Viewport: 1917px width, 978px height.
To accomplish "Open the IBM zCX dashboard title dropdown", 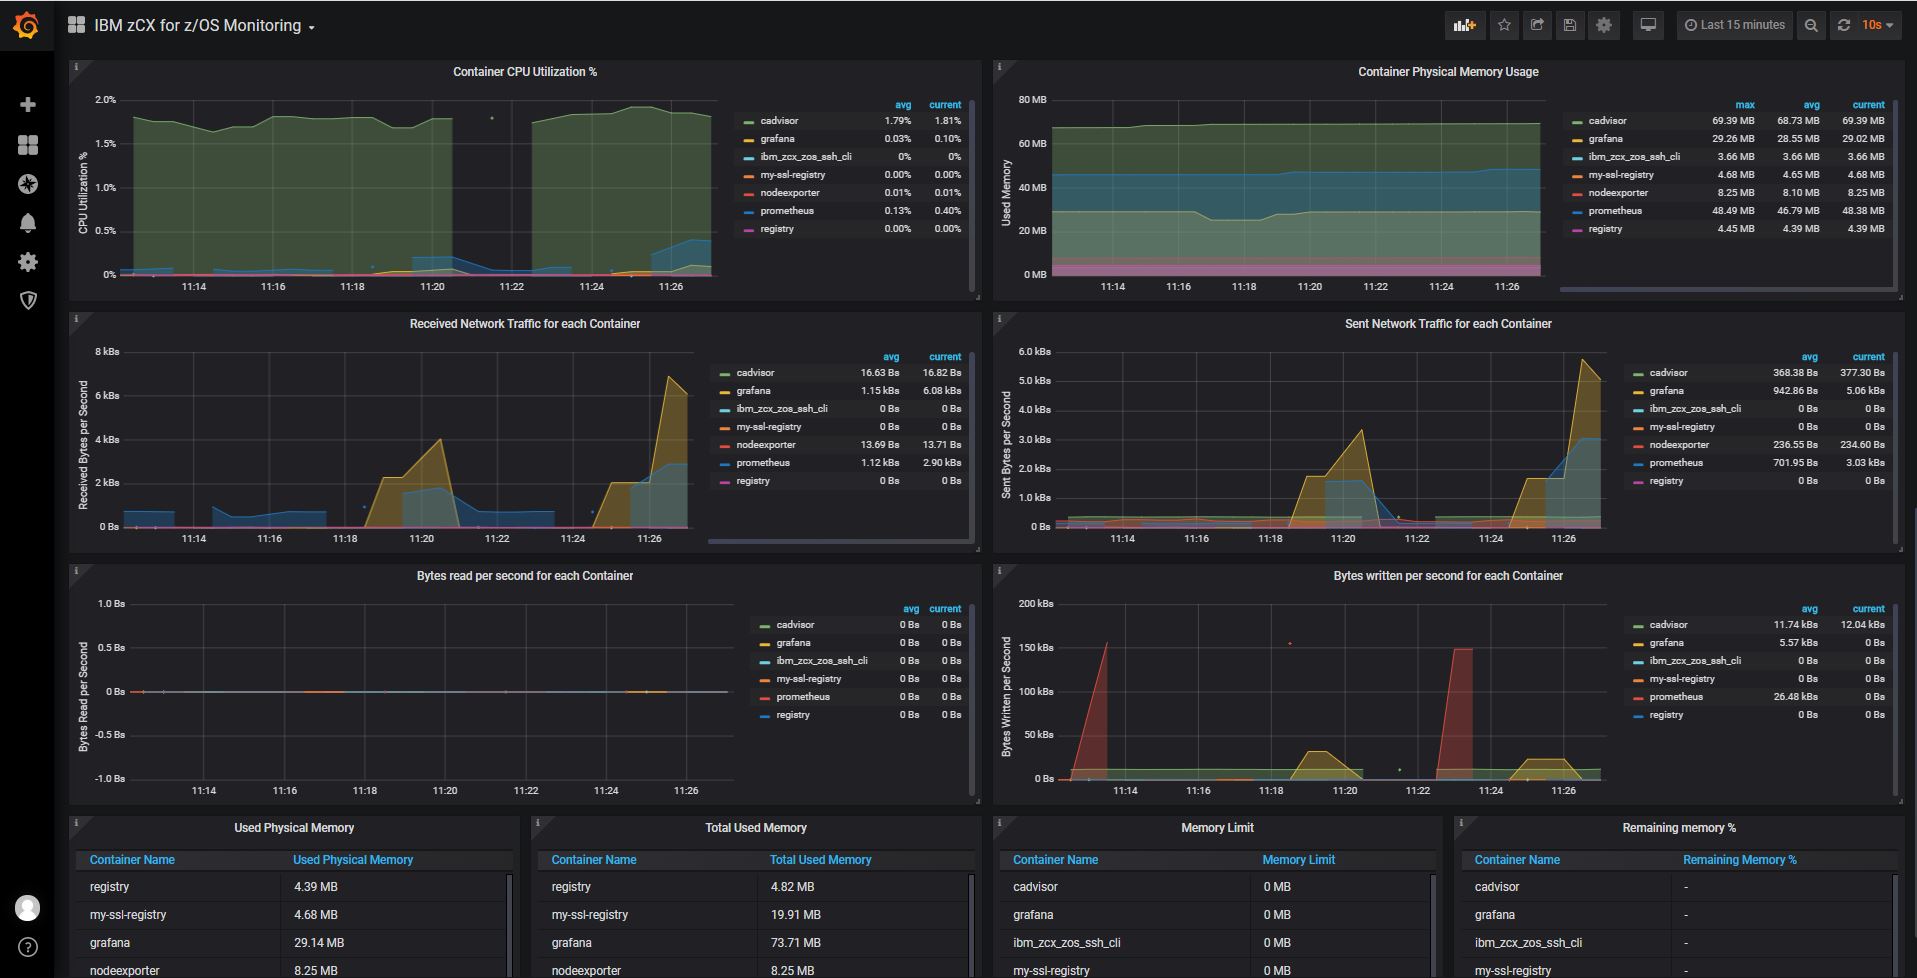I will click(204, 26).
